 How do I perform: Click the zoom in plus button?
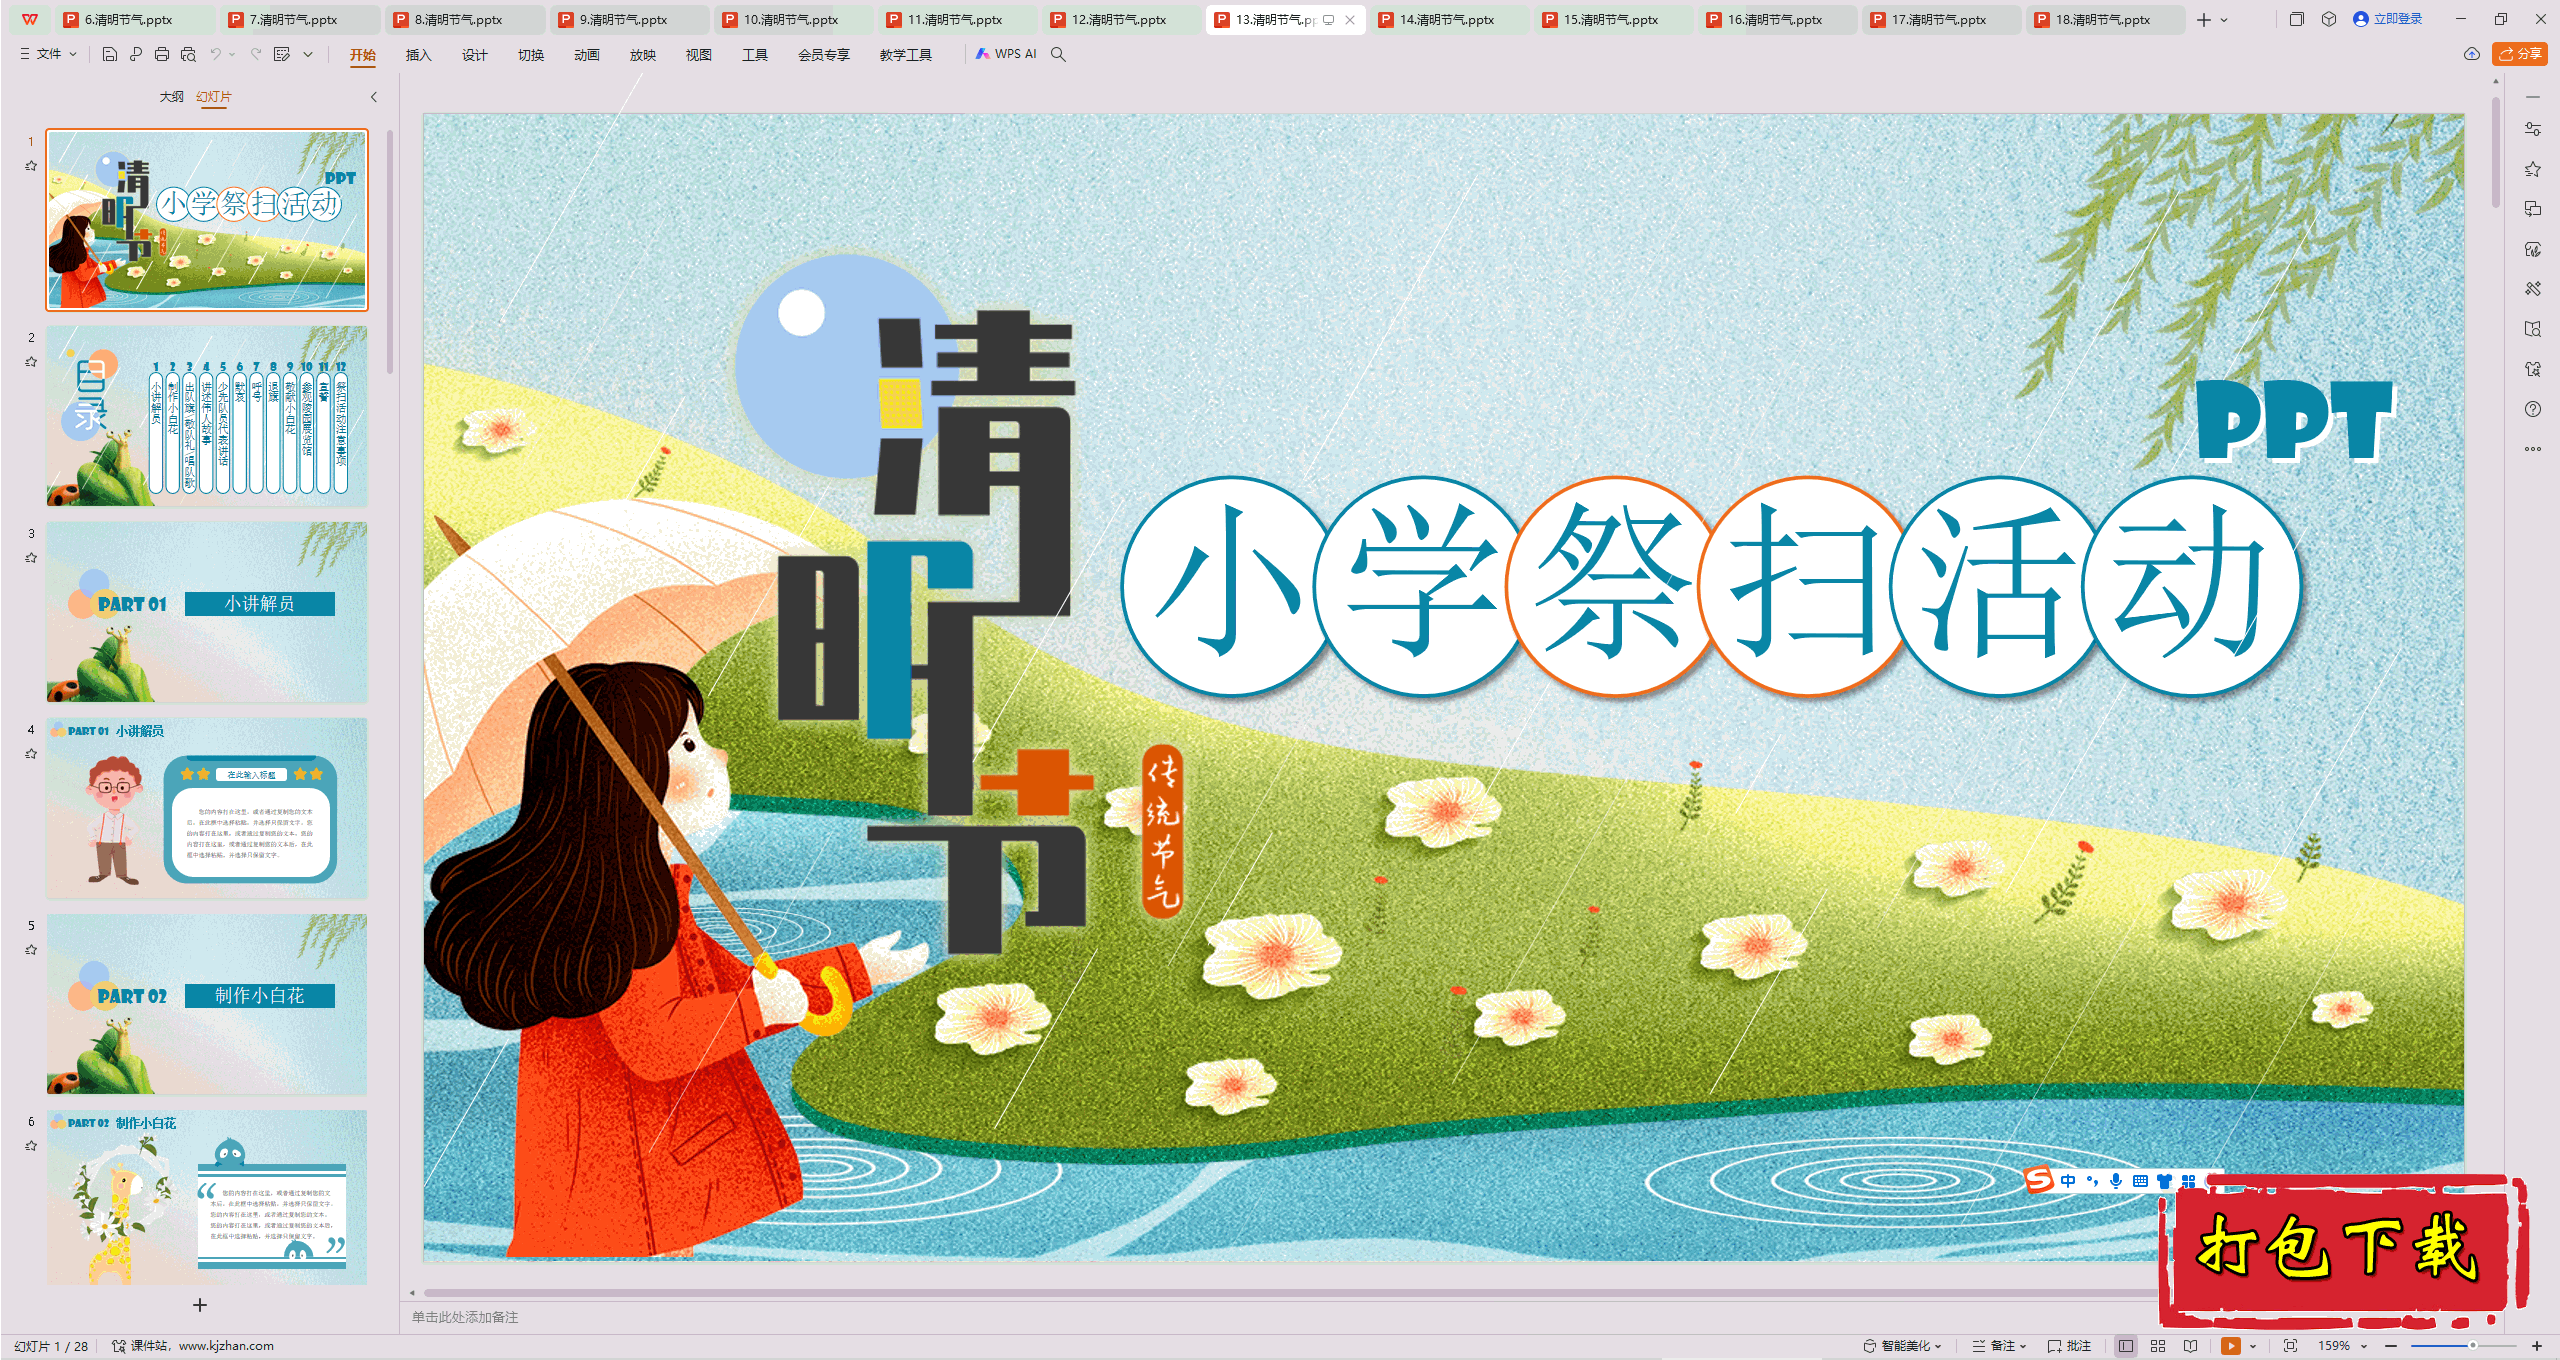click(2537, 1346)
